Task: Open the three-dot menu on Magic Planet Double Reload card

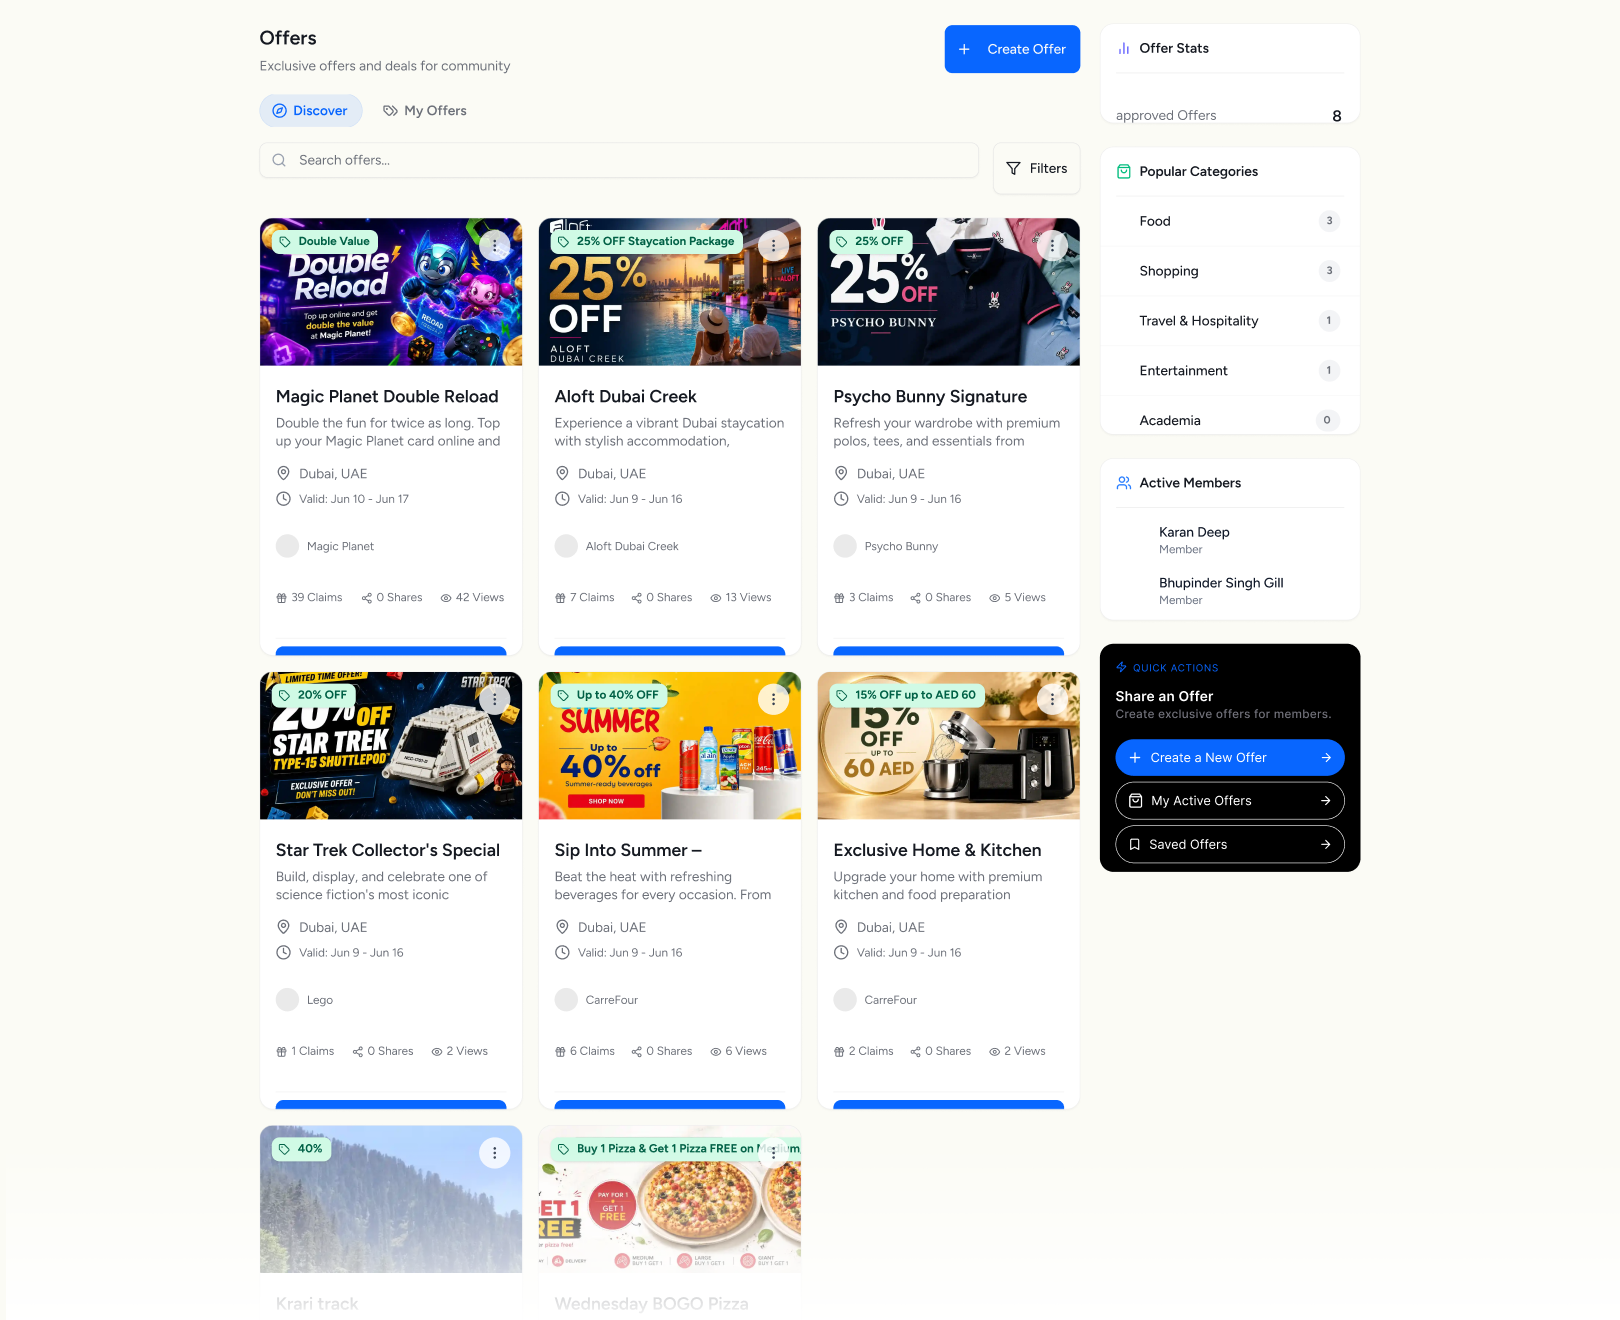Action: coord(494,245)
